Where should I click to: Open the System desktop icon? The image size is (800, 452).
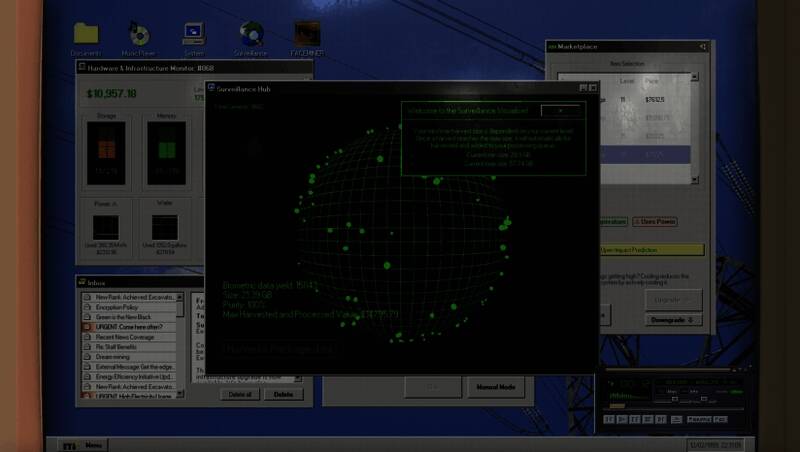(194, 37)
